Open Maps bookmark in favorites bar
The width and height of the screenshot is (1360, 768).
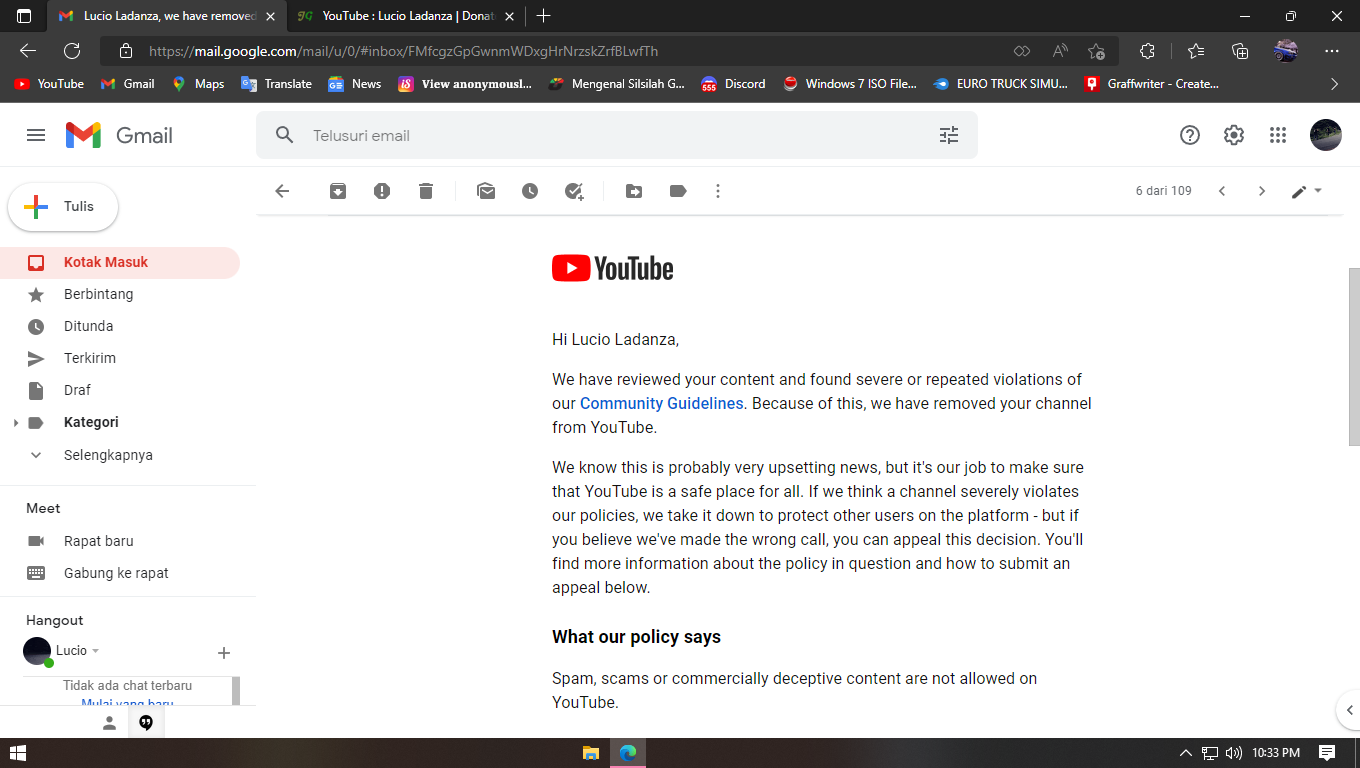(x=198, y=84)
